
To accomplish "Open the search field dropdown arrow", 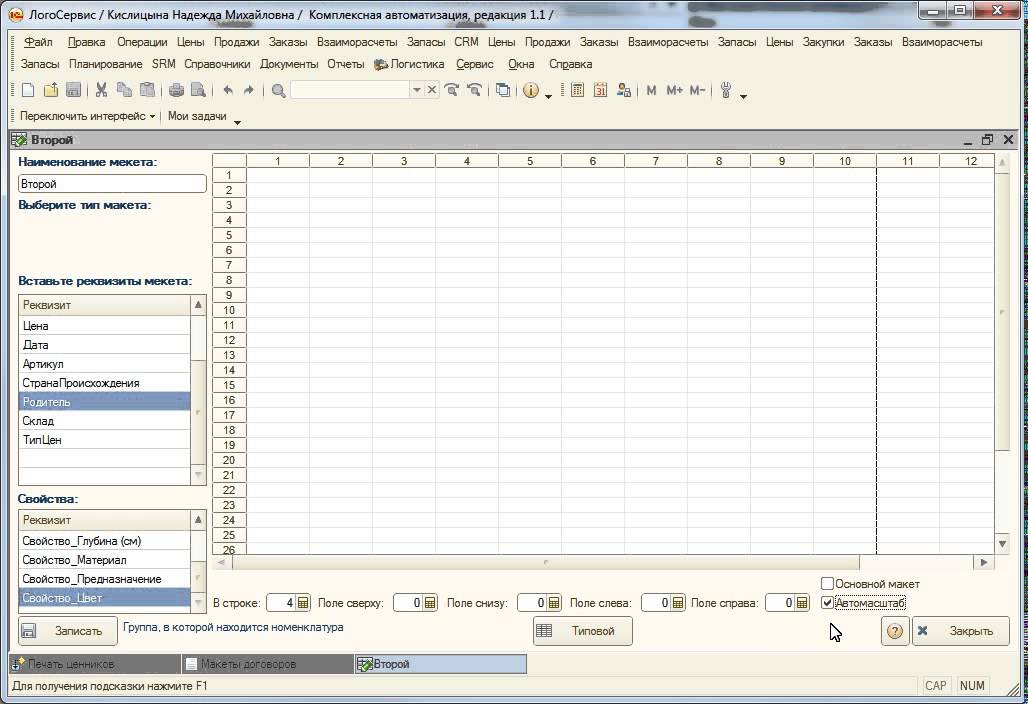I will [x=416, y=90].
